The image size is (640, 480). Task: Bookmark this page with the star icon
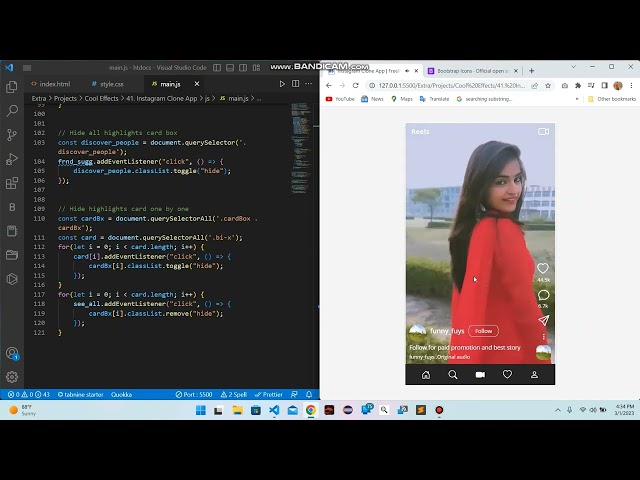tap(548, 85)
